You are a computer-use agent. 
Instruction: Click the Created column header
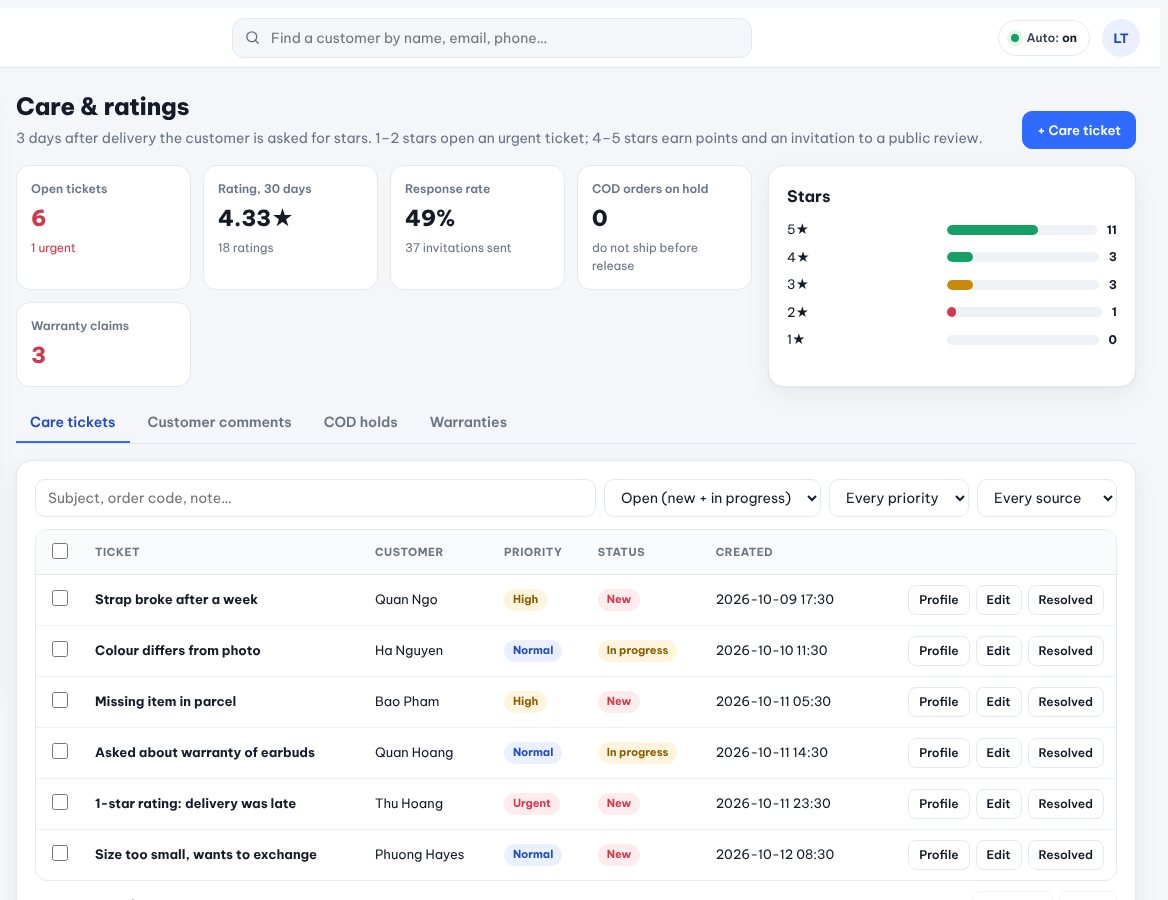(744, 552)
